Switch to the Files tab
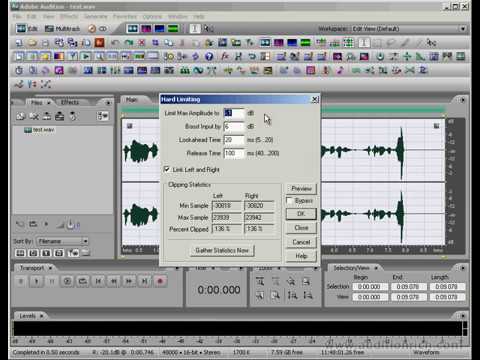 (36, 102)
